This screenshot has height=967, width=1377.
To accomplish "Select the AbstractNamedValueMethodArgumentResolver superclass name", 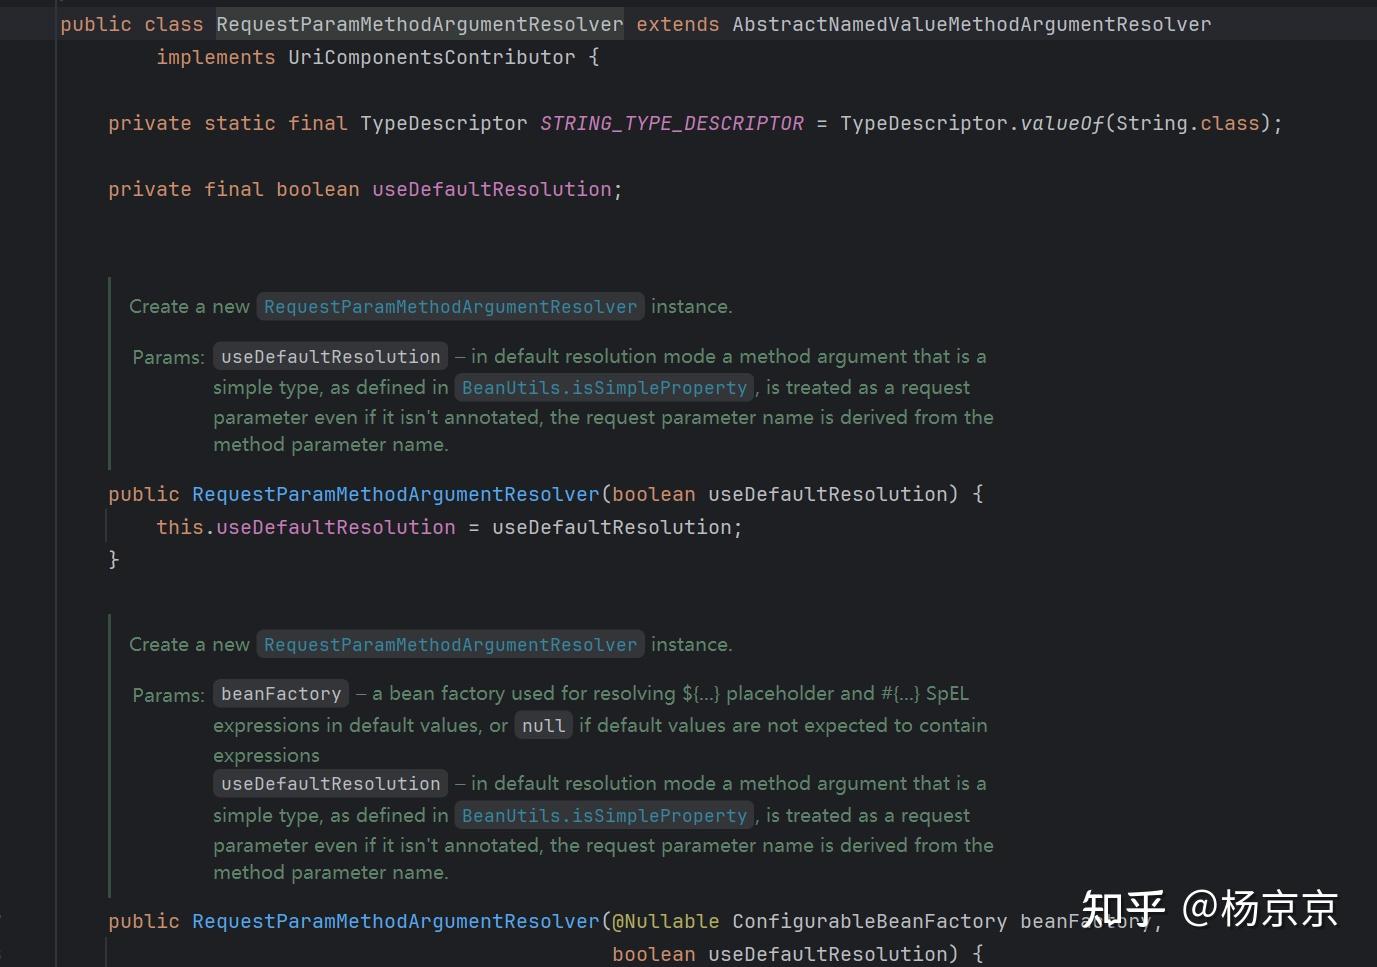I will tap(972, 24).
